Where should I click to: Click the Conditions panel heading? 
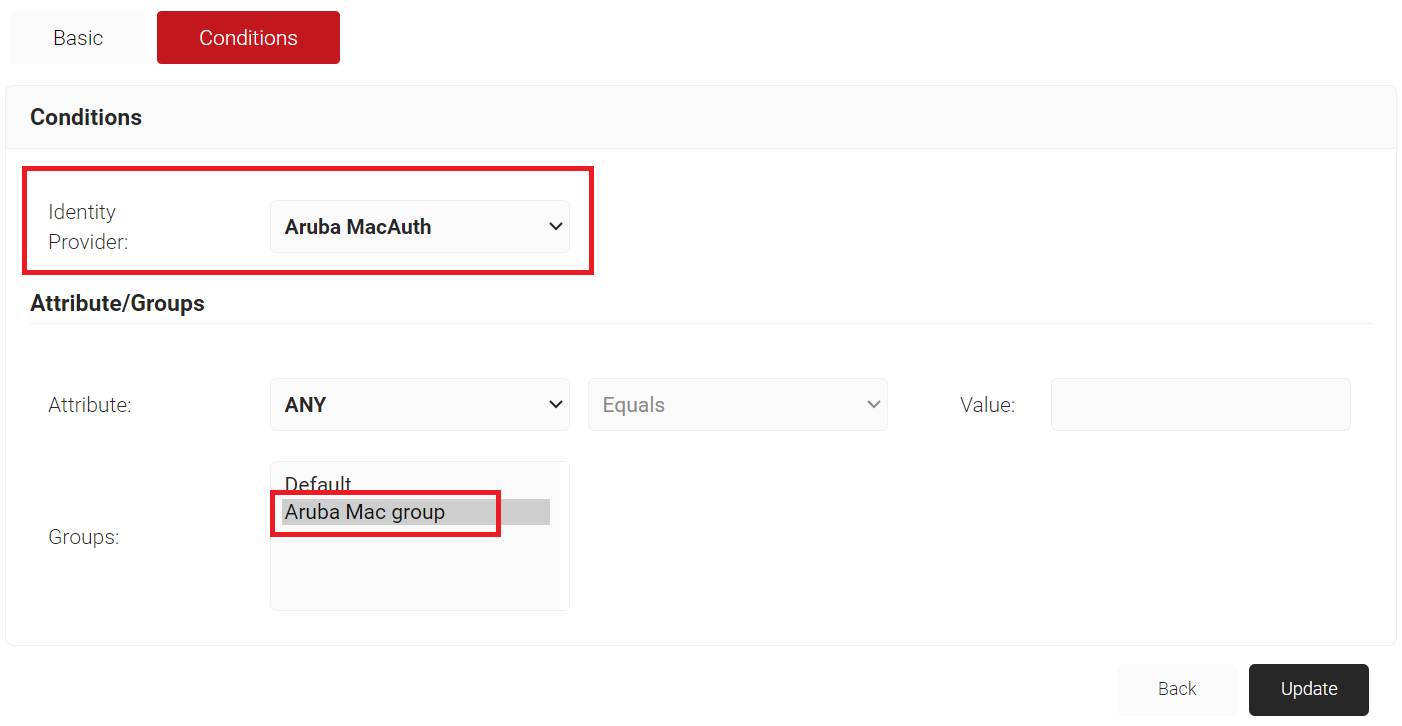point(86,117)
